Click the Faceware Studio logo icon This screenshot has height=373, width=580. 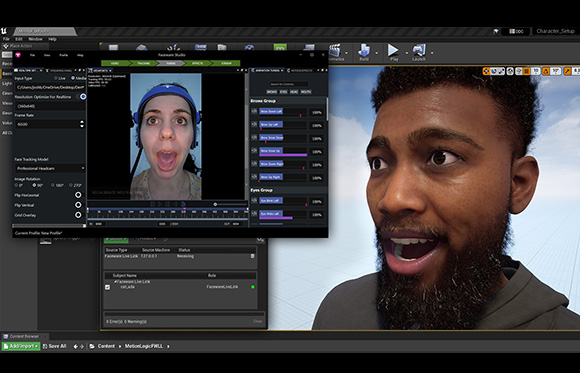pyautogui.click(x=18, y=55)
